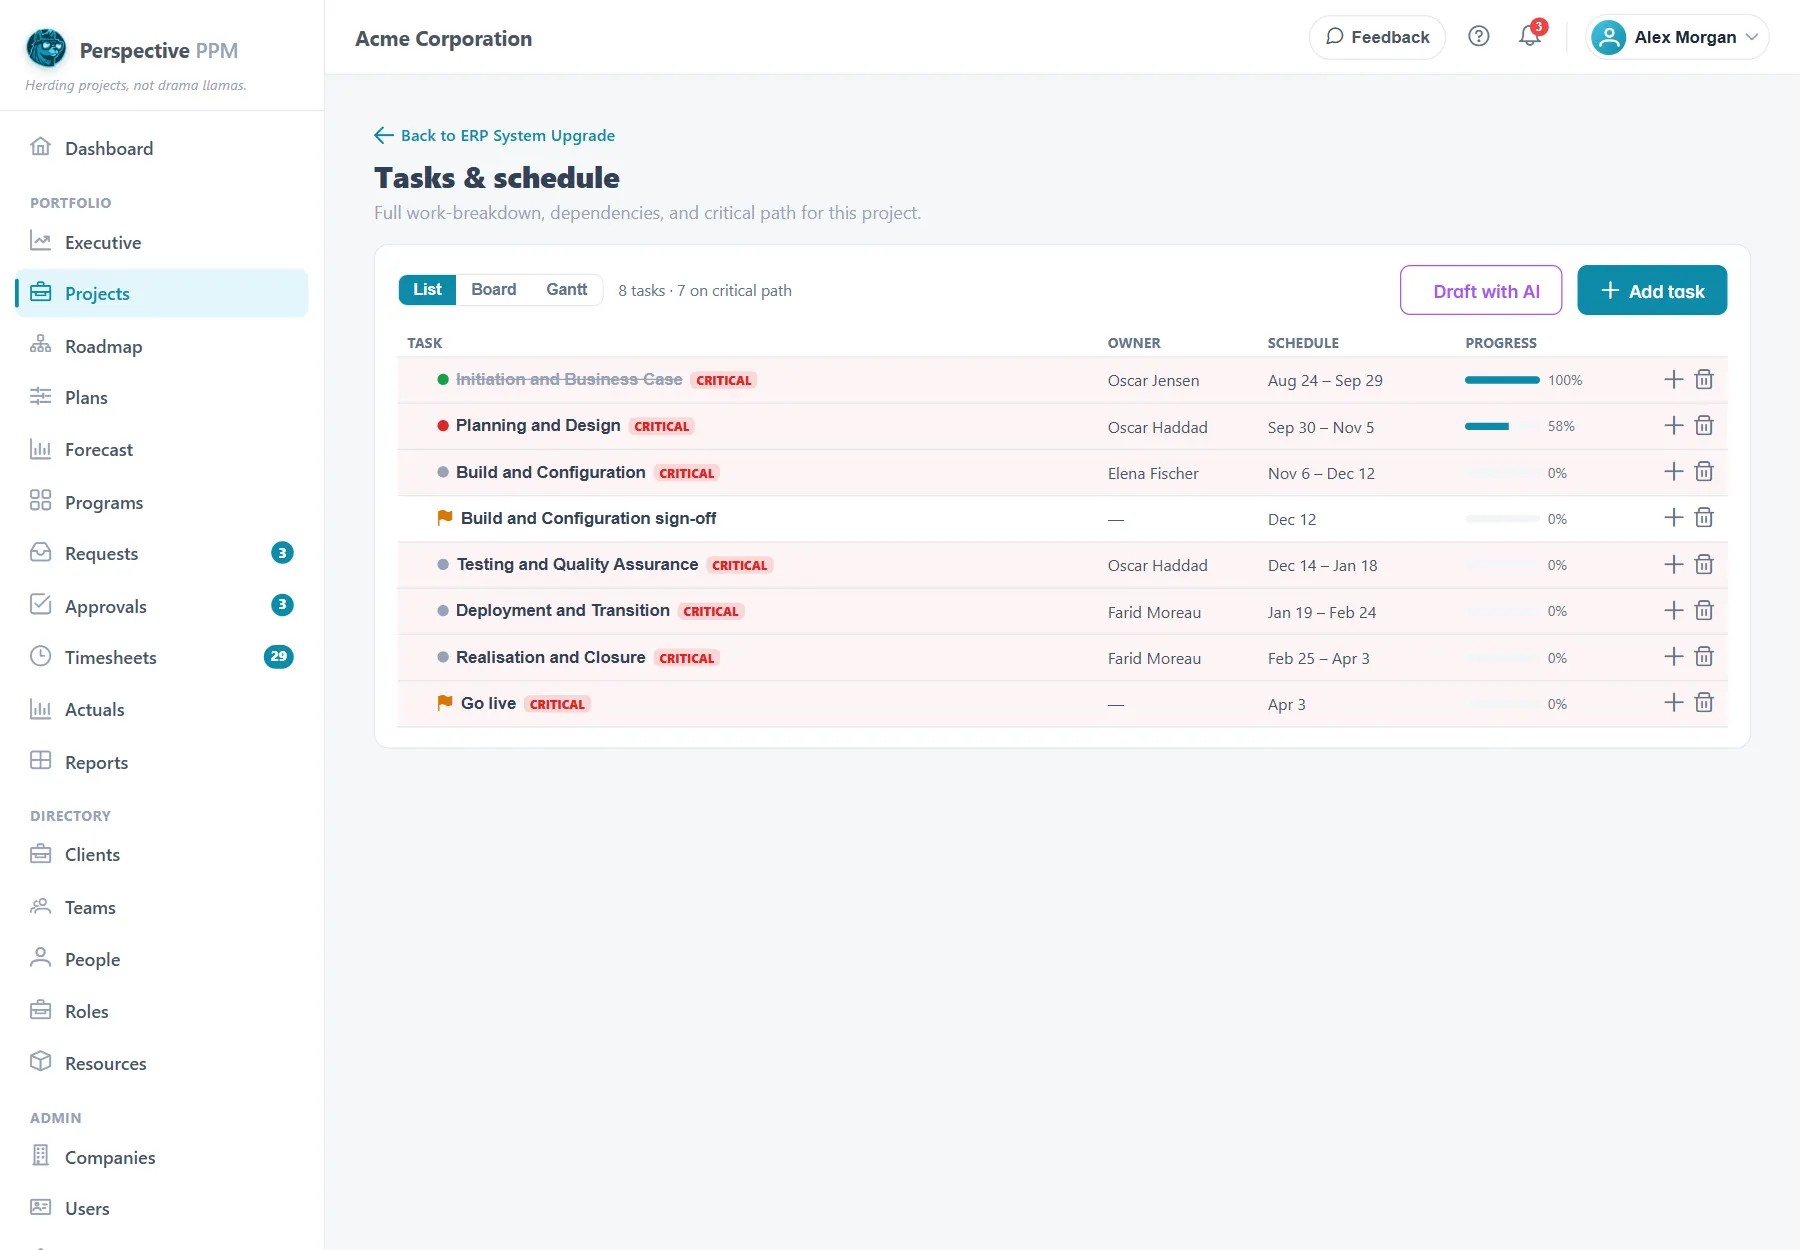Switch to the Gantt view

[567, 290]
